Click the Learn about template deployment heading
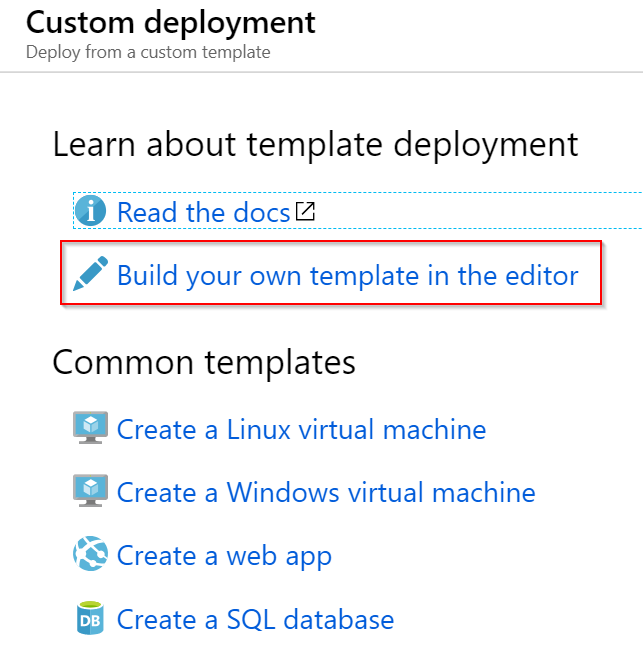 pos(315,145)
